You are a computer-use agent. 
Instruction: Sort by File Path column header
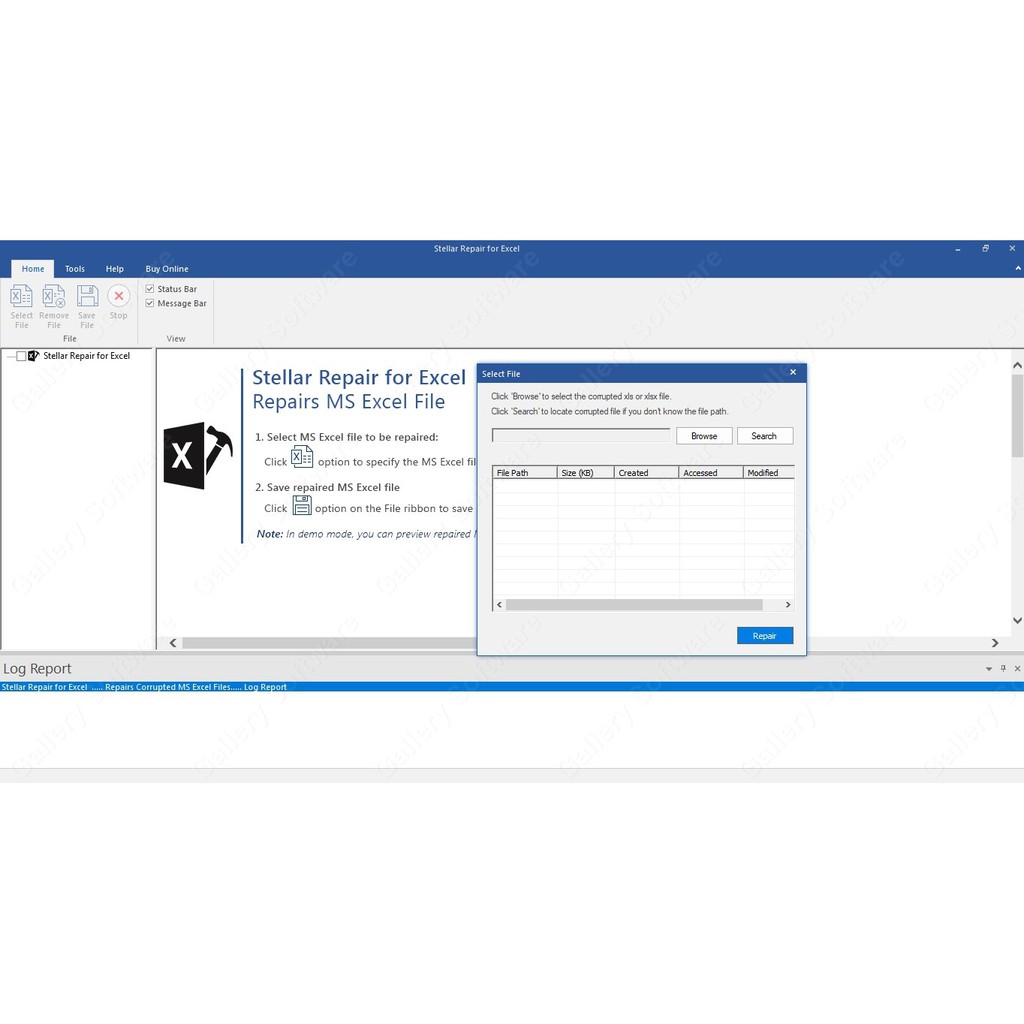point(524,473)
